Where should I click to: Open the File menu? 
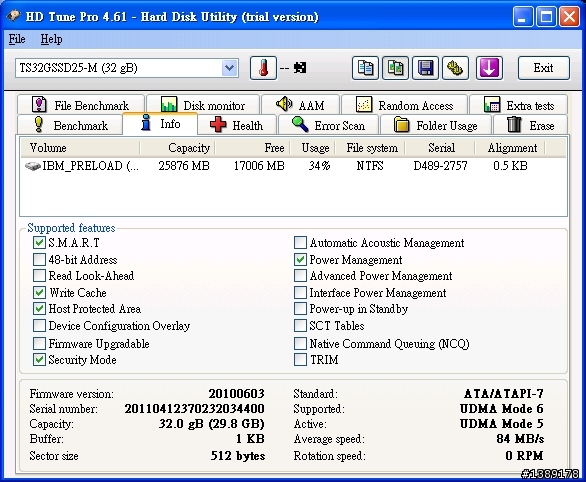point(17,39)
